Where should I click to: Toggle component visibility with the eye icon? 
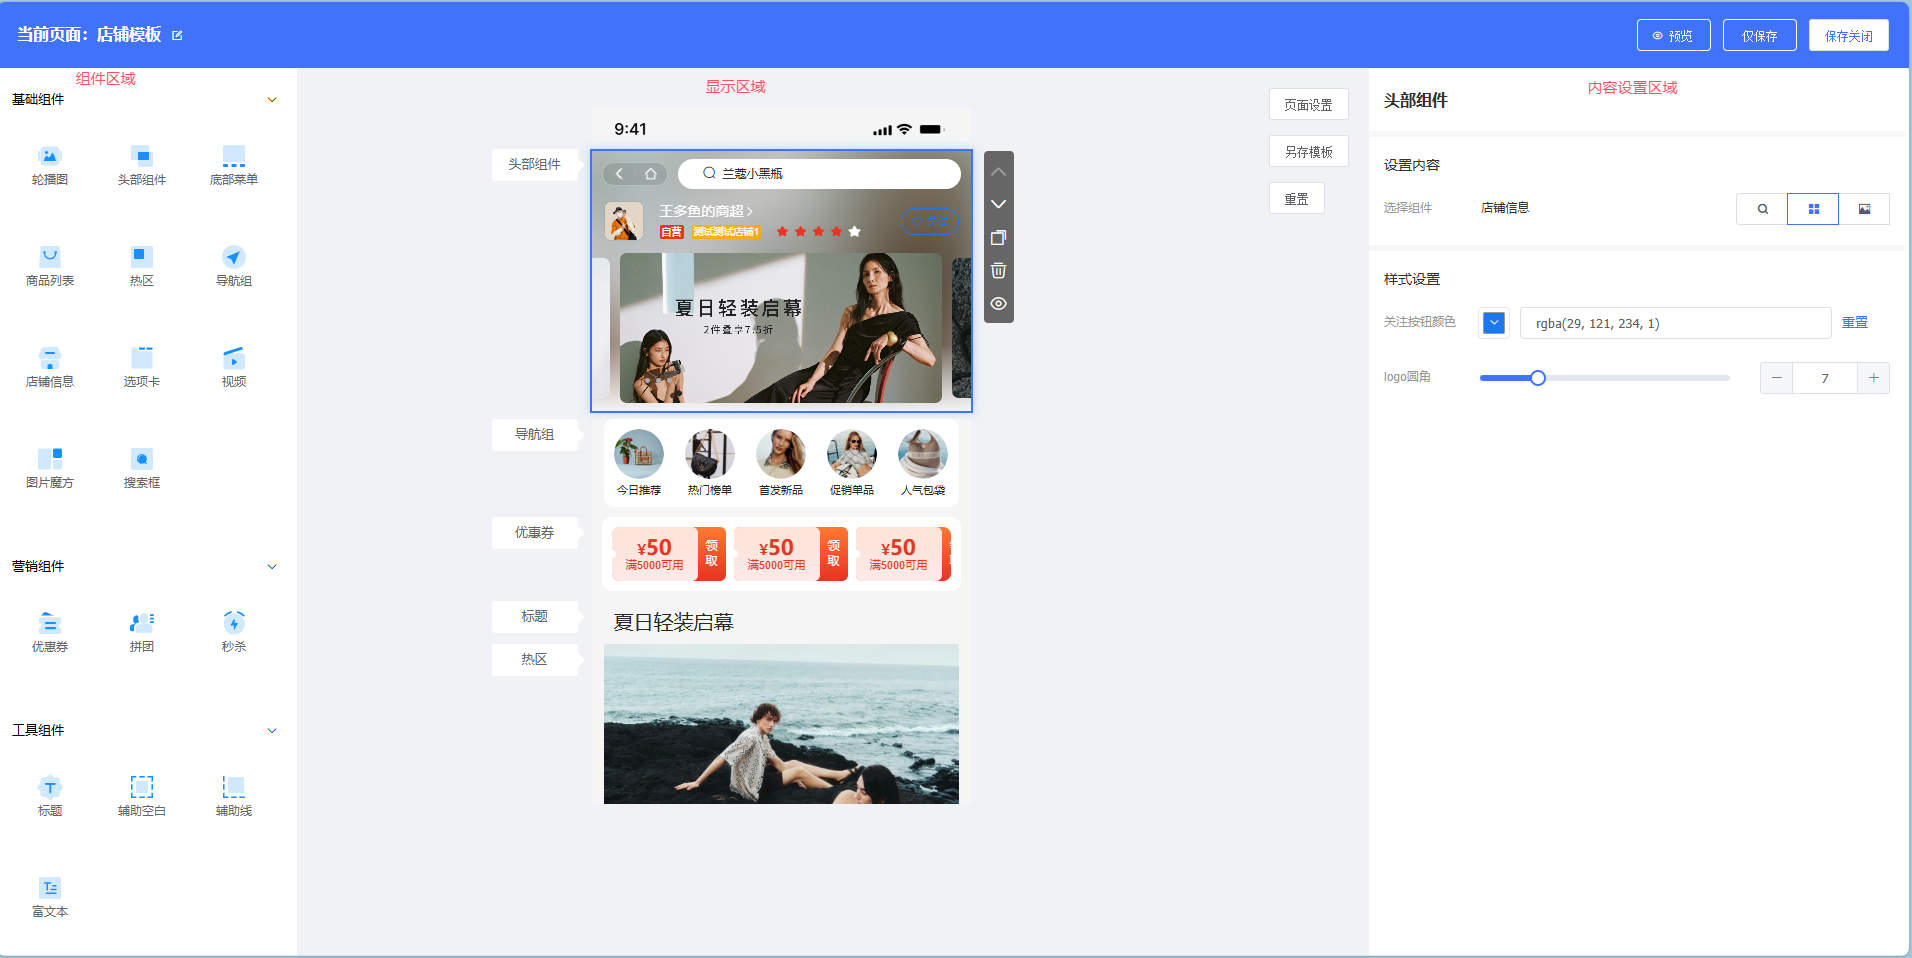998,304
